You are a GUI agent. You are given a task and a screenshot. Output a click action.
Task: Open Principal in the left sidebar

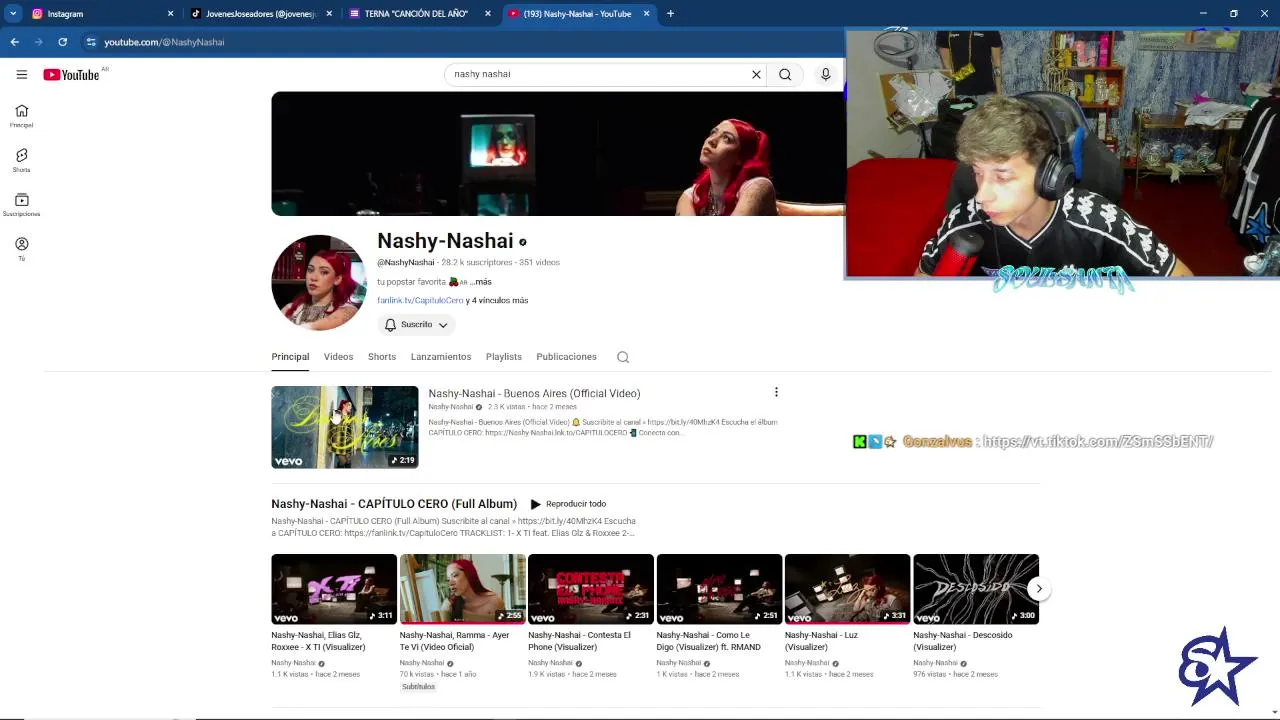pos(21,116)
